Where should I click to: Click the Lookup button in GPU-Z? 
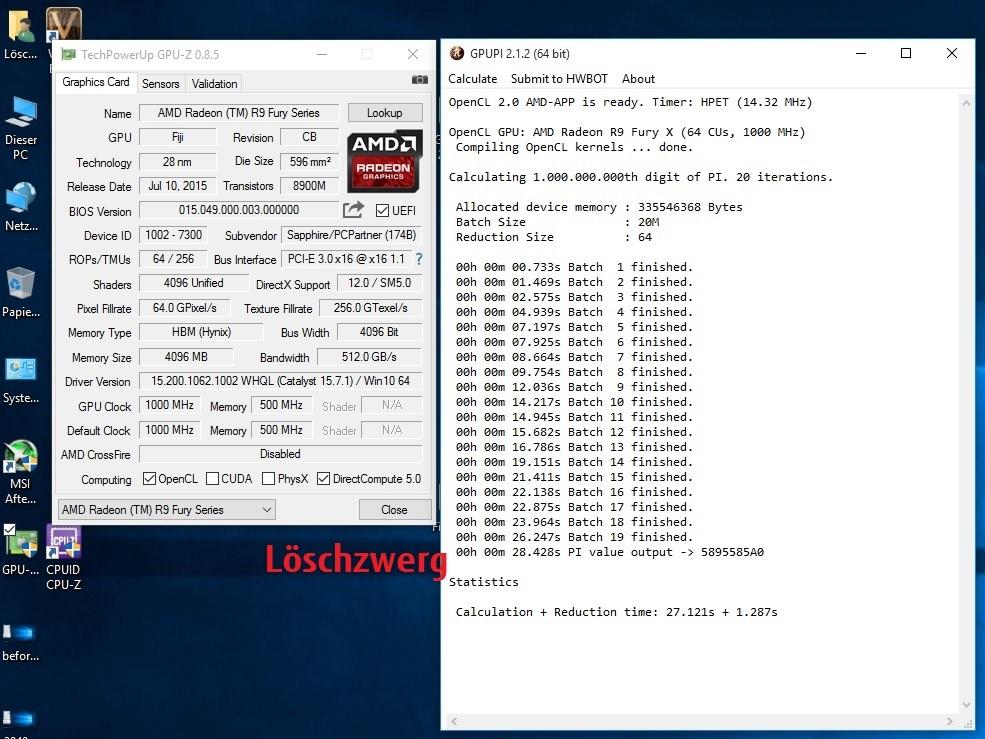pyautogui.click(x=384, y=113)
